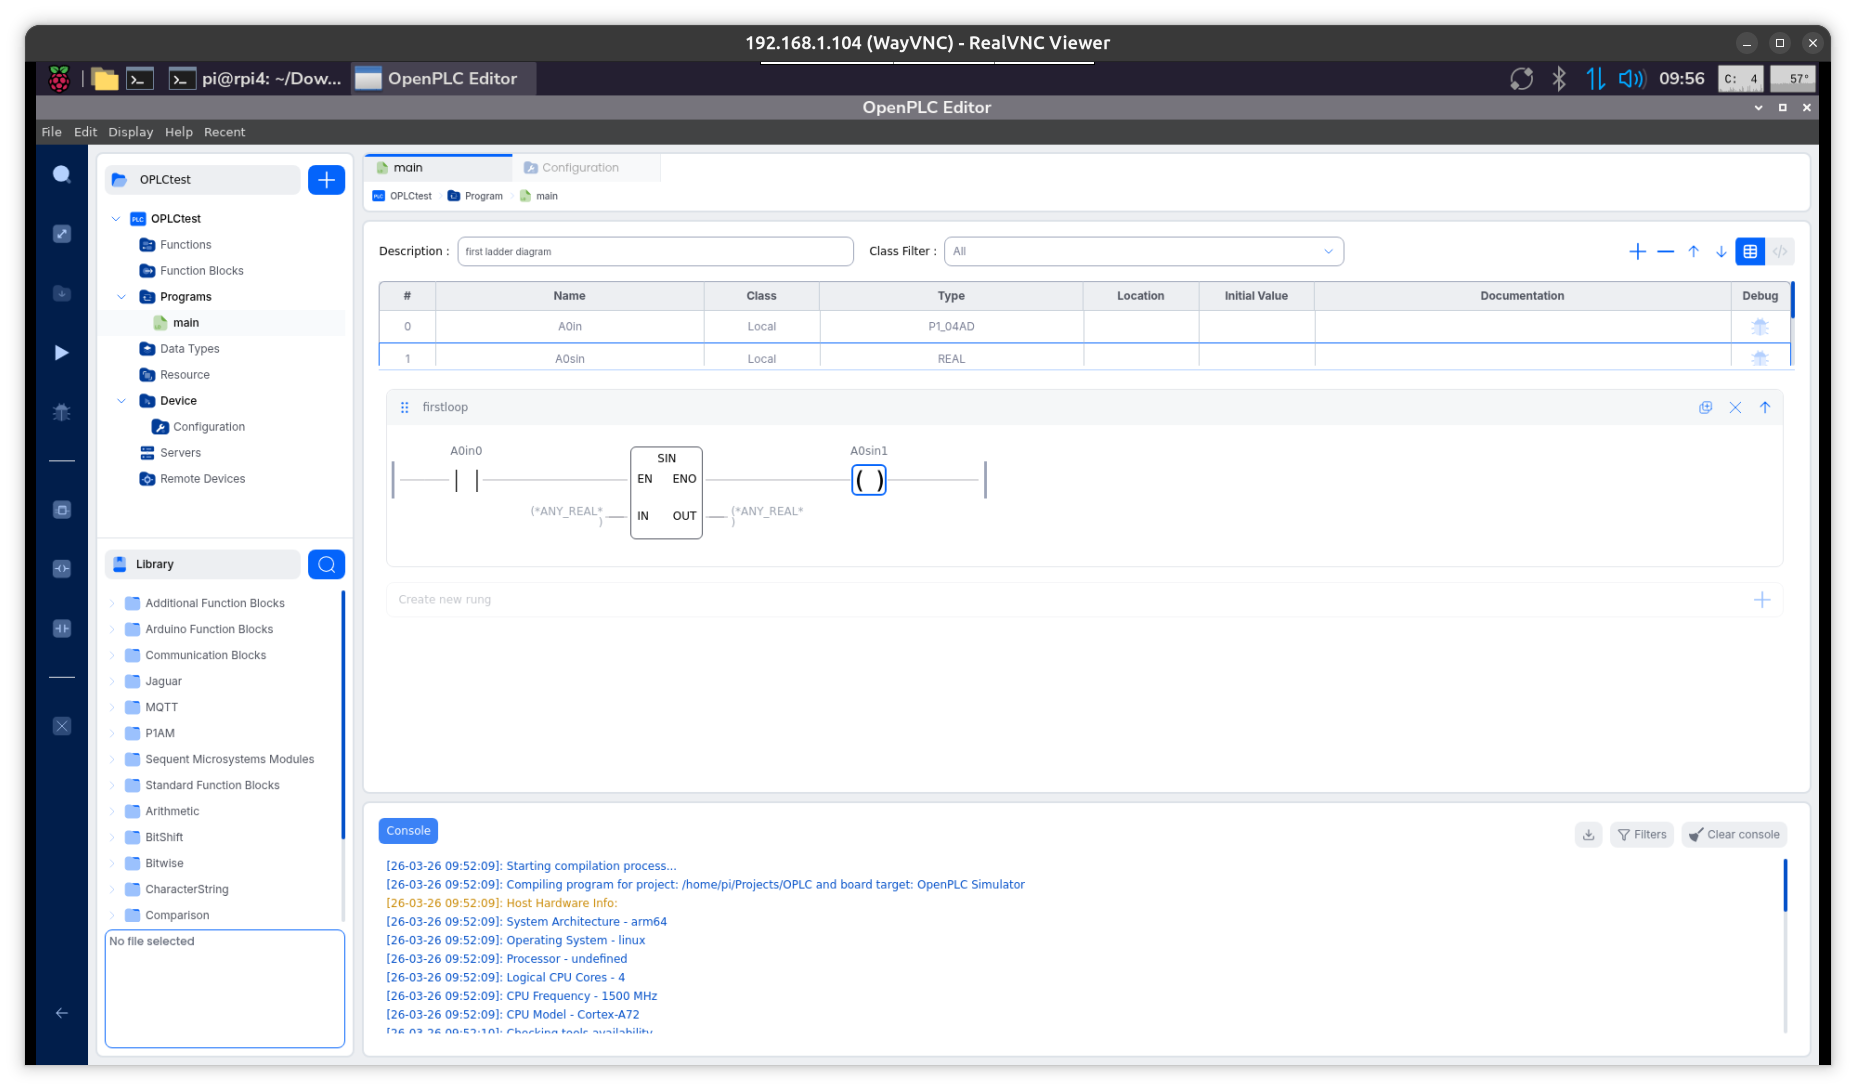Click the search magnifier in left sidebar
This screenshot has width=1856, height=1090.
point(61,175)
